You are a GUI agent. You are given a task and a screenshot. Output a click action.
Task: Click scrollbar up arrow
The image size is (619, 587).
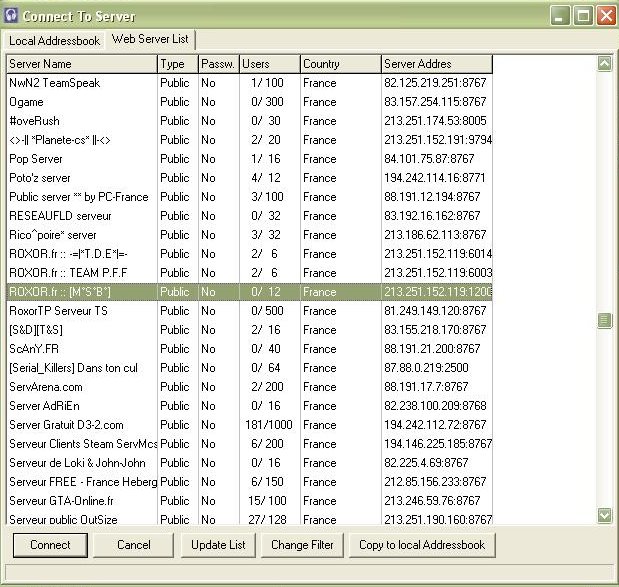click(604, 63)
